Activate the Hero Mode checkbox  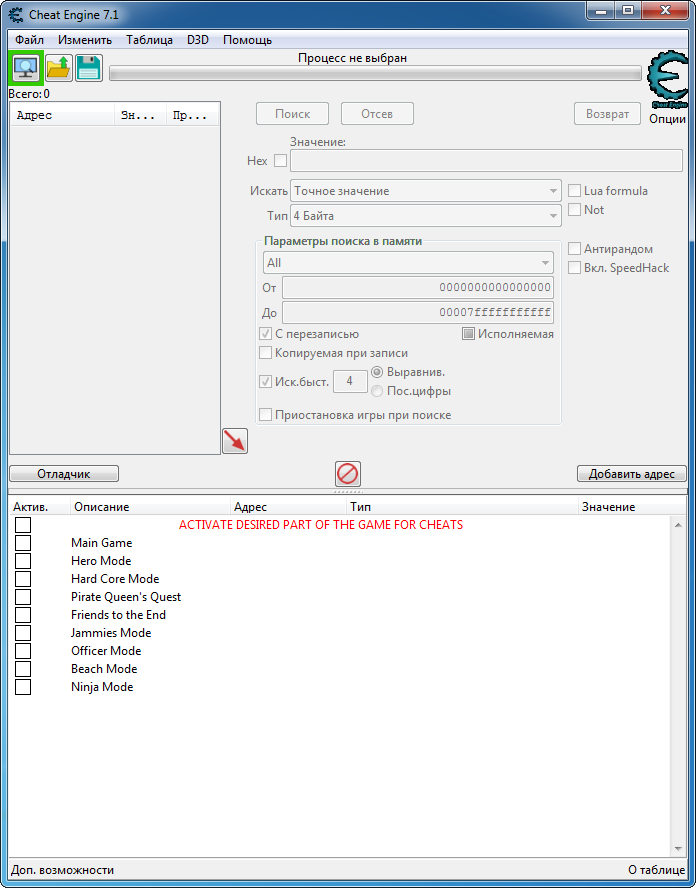pyautogui.click(x=23, y=561)
